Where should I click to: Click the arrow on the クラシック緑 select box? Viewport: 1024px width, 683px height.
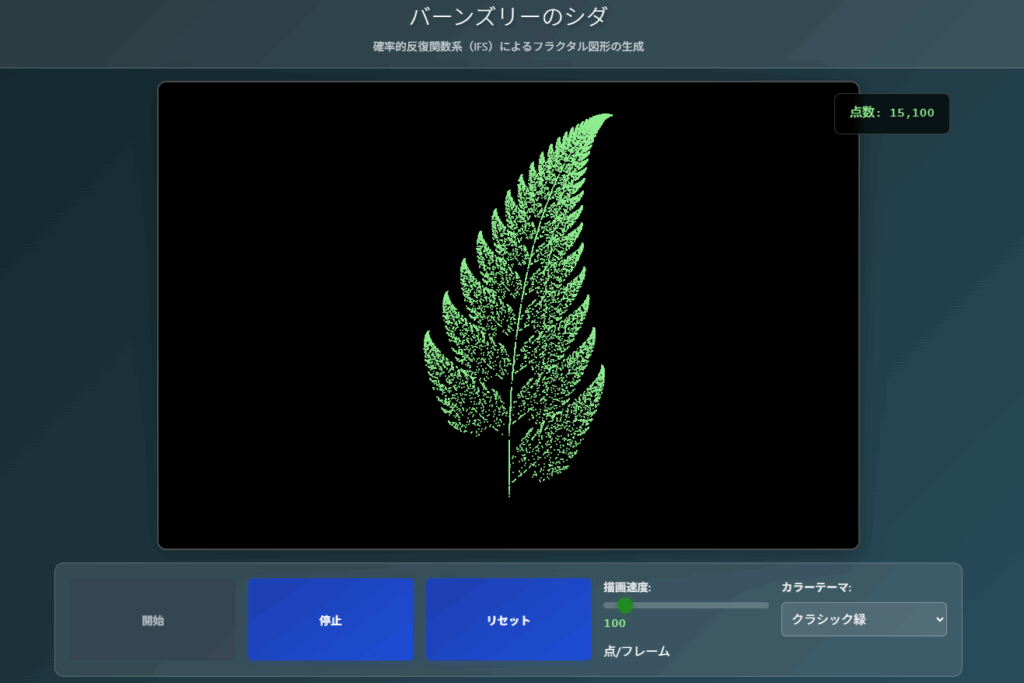pyautogui.click(x=936, y=619)
